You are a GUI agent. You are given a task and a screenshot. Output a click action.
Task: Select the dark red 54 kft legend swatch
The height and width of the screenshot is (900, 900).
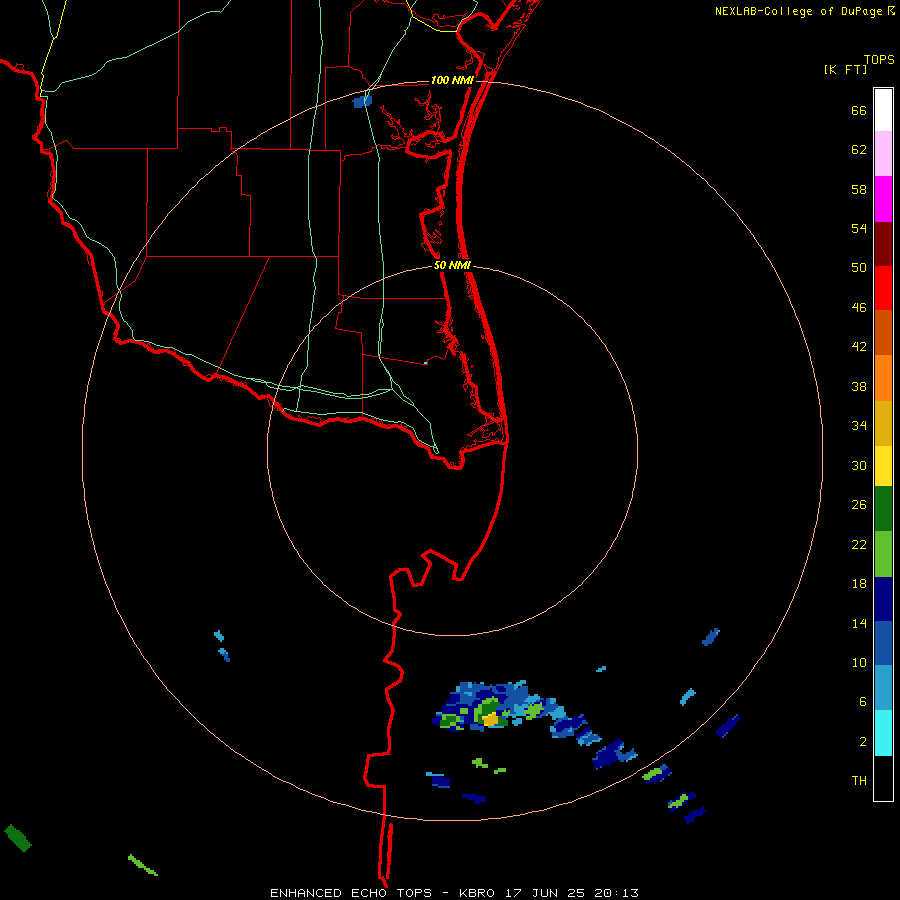coord(883,243)
